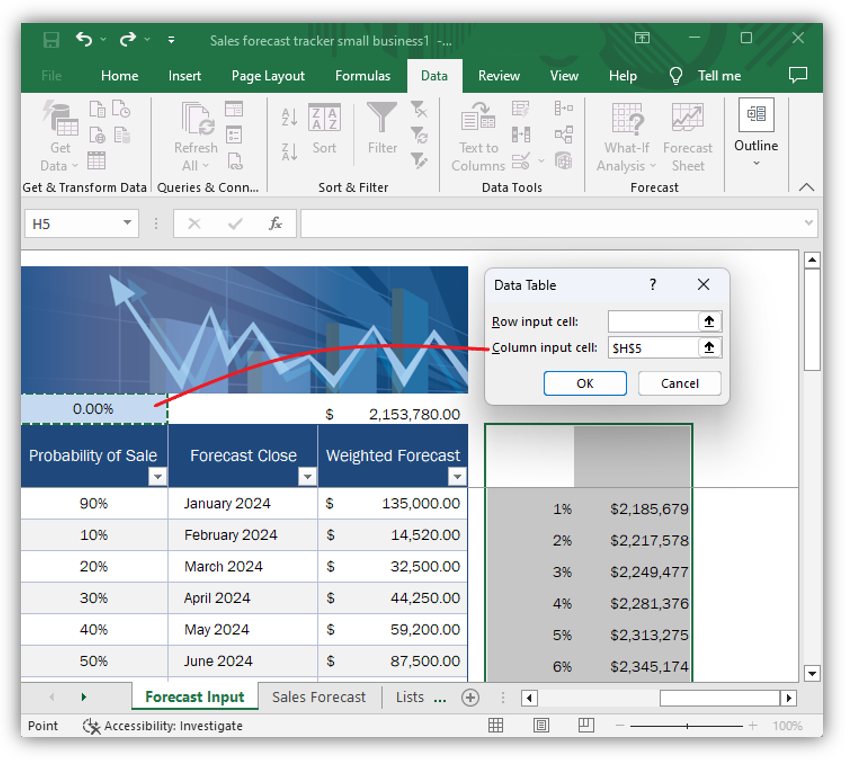Click the Redo arrow icon
847x764 pixels.
click(x=127, y=39)
